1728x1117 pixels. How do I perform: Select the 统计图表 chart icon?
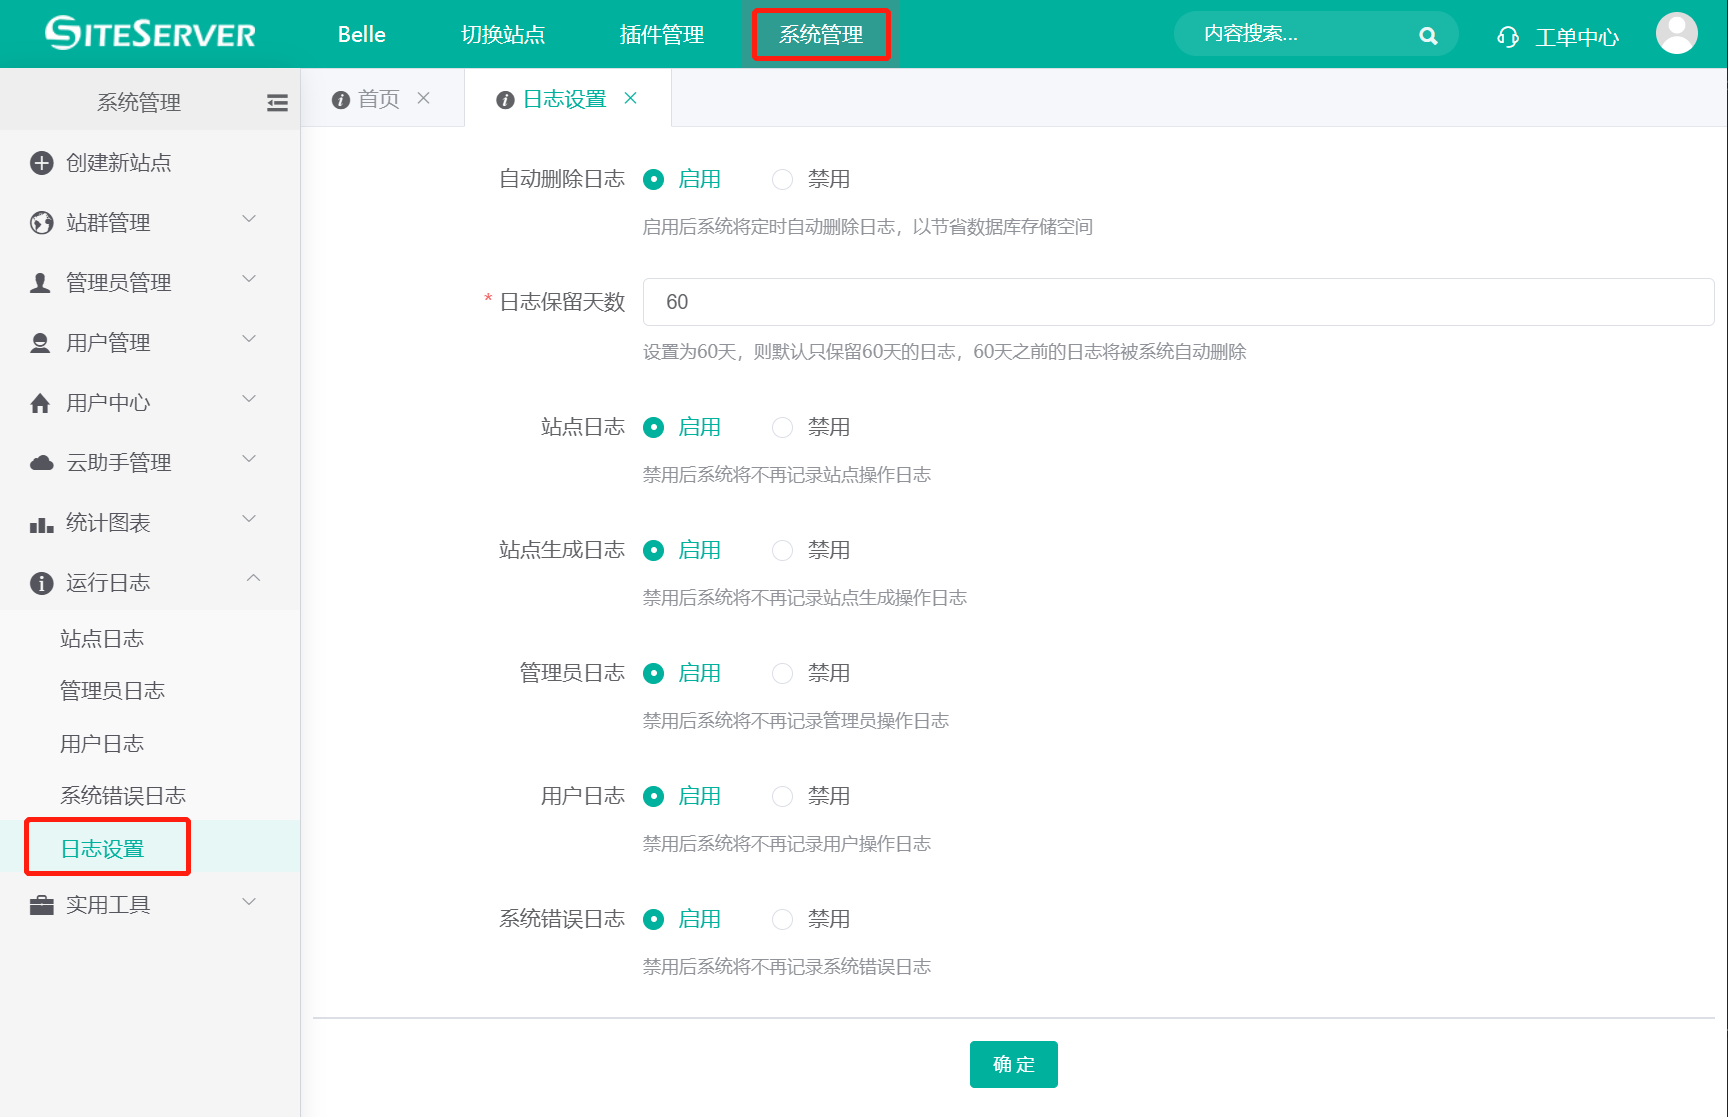[41, 521]
